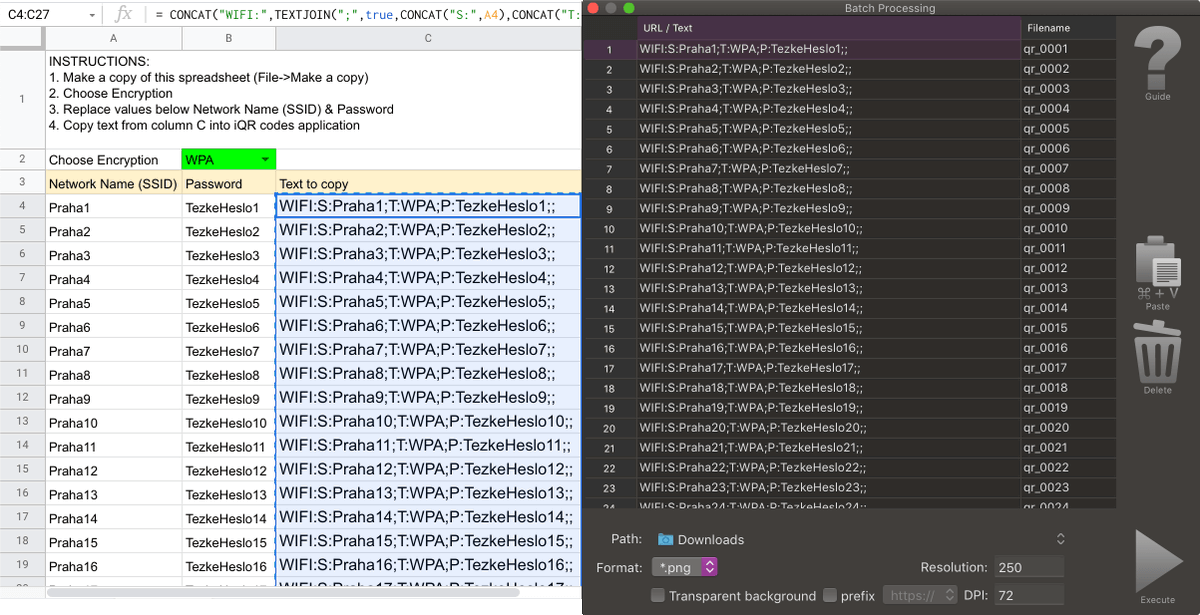Click the Praha10 cell in column A
The height and width of the screenshot is (615, 1200).
coord(113,422)
